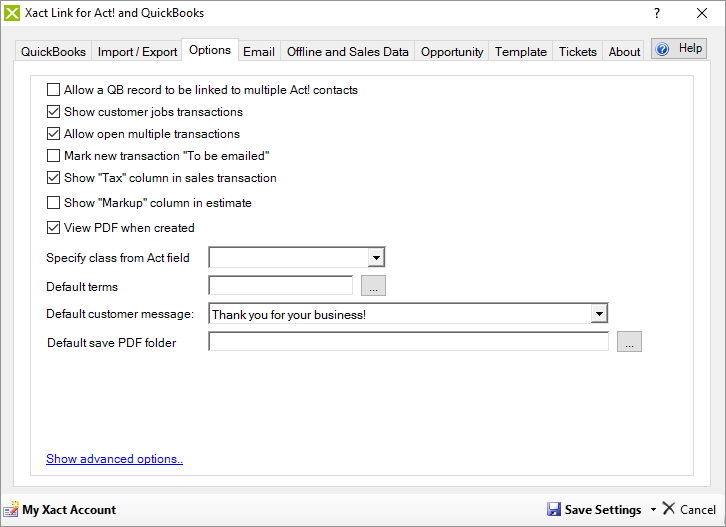Click the title bar question mark help button

click(x=657, y=13)
